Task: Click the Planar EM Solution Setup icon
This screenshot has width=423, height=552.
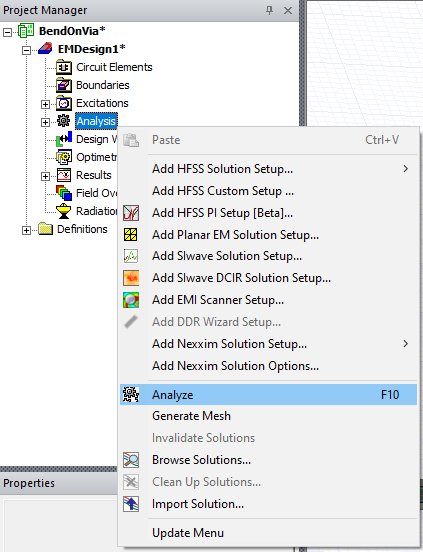Action: (x=131, y=235)
